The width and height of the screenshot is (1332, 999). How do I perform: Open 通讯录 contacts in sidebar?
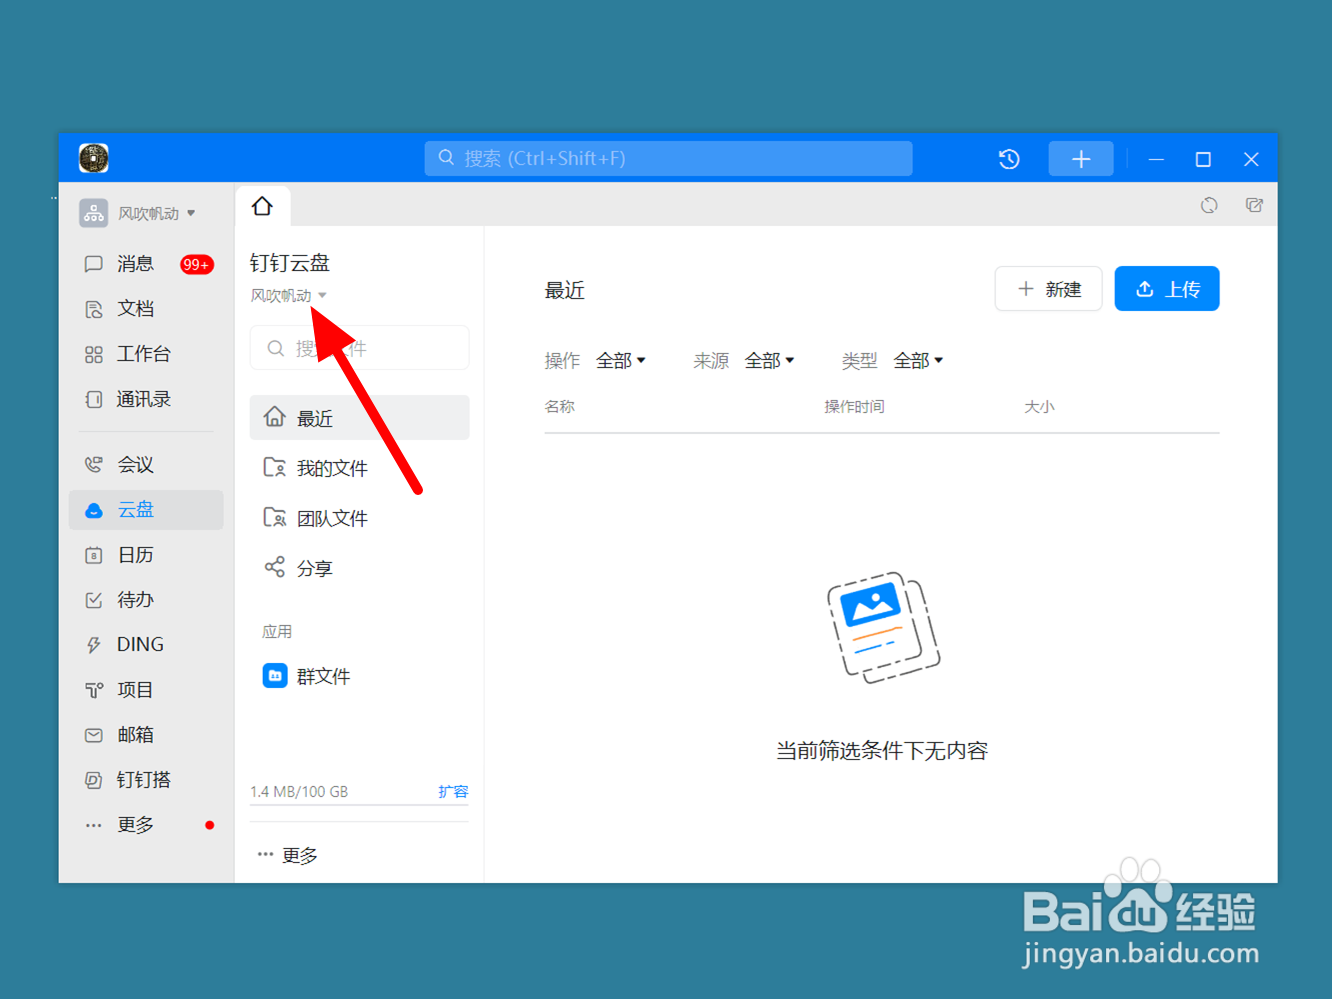[146, 399]
